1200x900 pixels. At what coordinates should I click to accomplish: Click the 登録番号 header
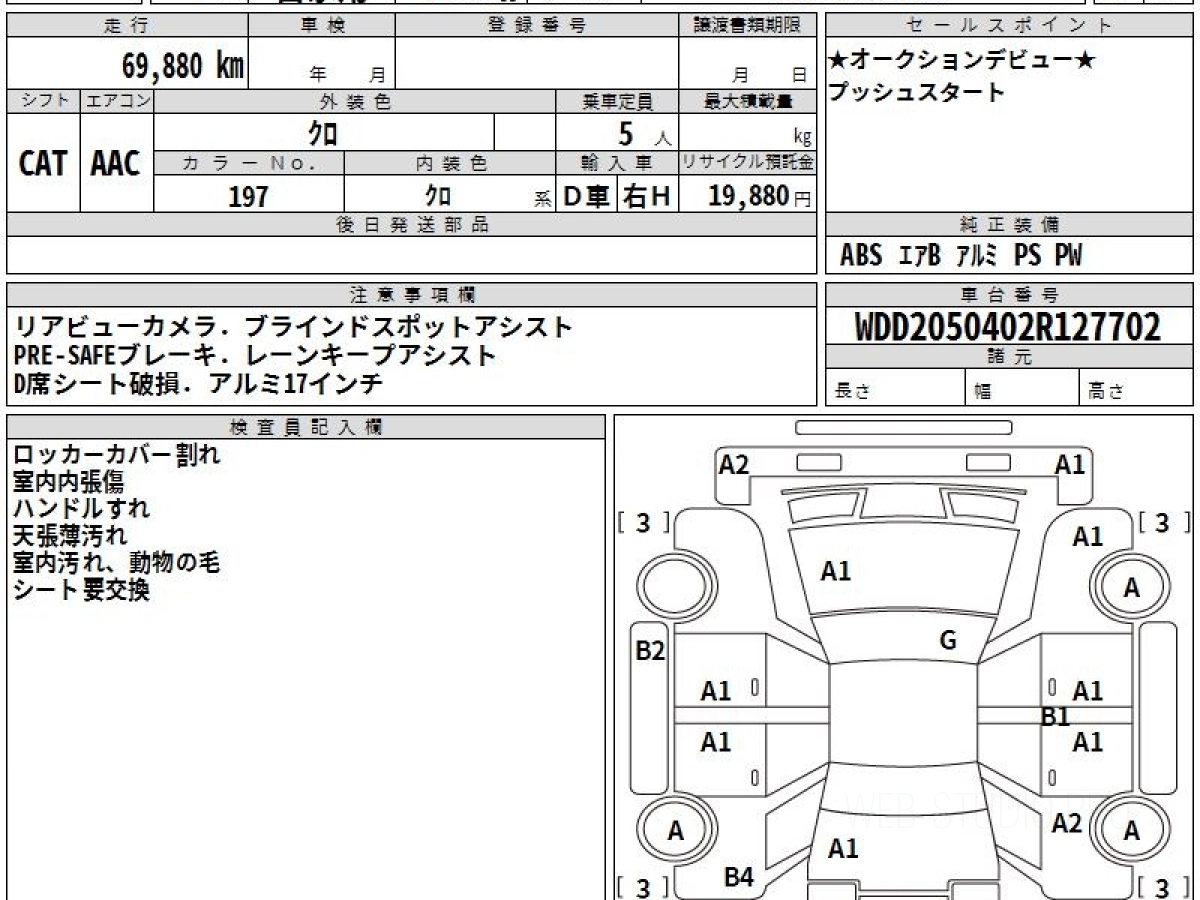point(537,25)
